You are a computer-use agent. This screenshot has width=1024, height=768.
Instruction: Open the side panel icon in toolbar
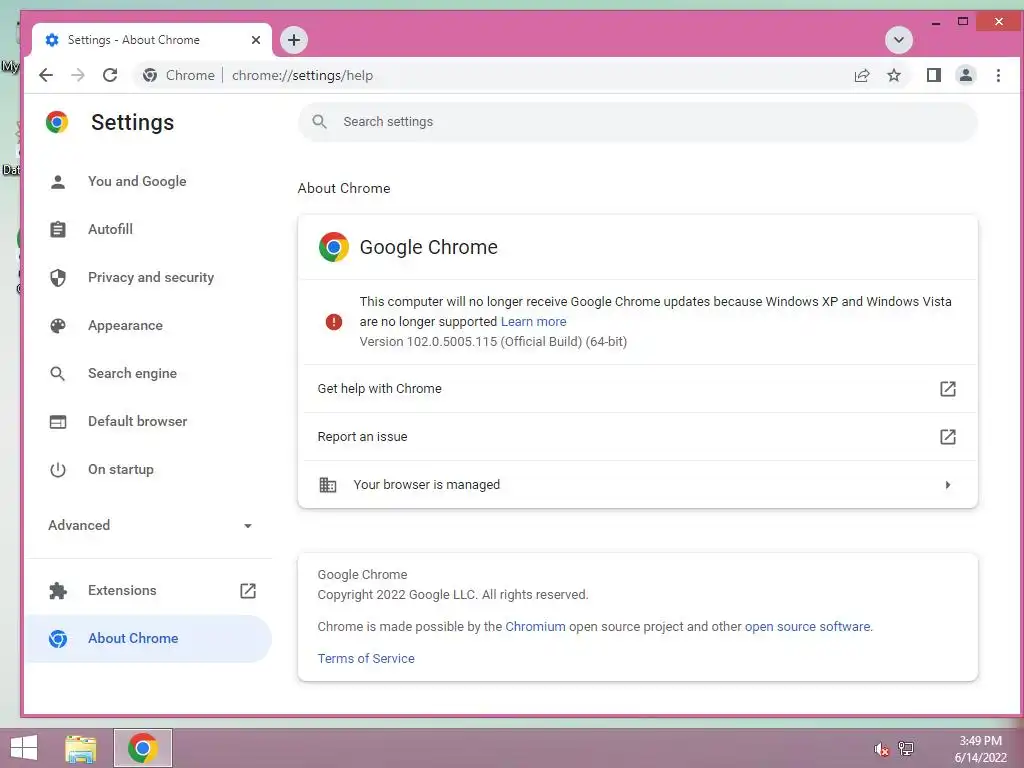[934, 75]
